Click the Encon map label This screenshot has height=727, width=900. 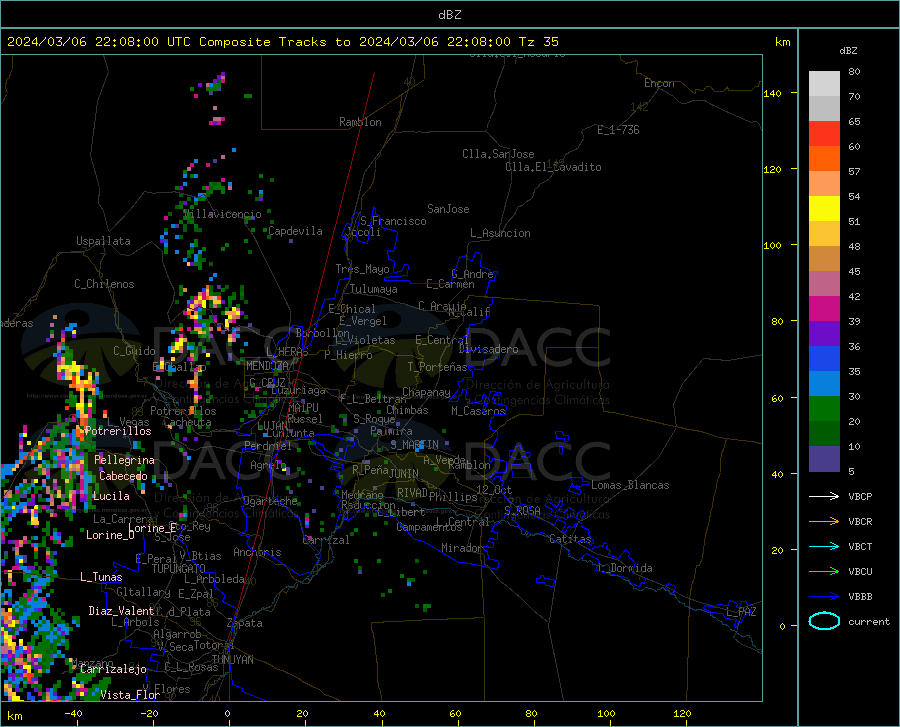(659, 83)
